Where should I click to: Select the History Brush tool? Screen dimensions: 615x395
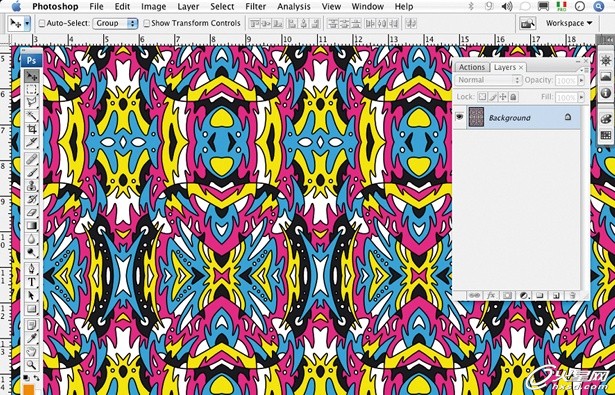click(31, 199)
